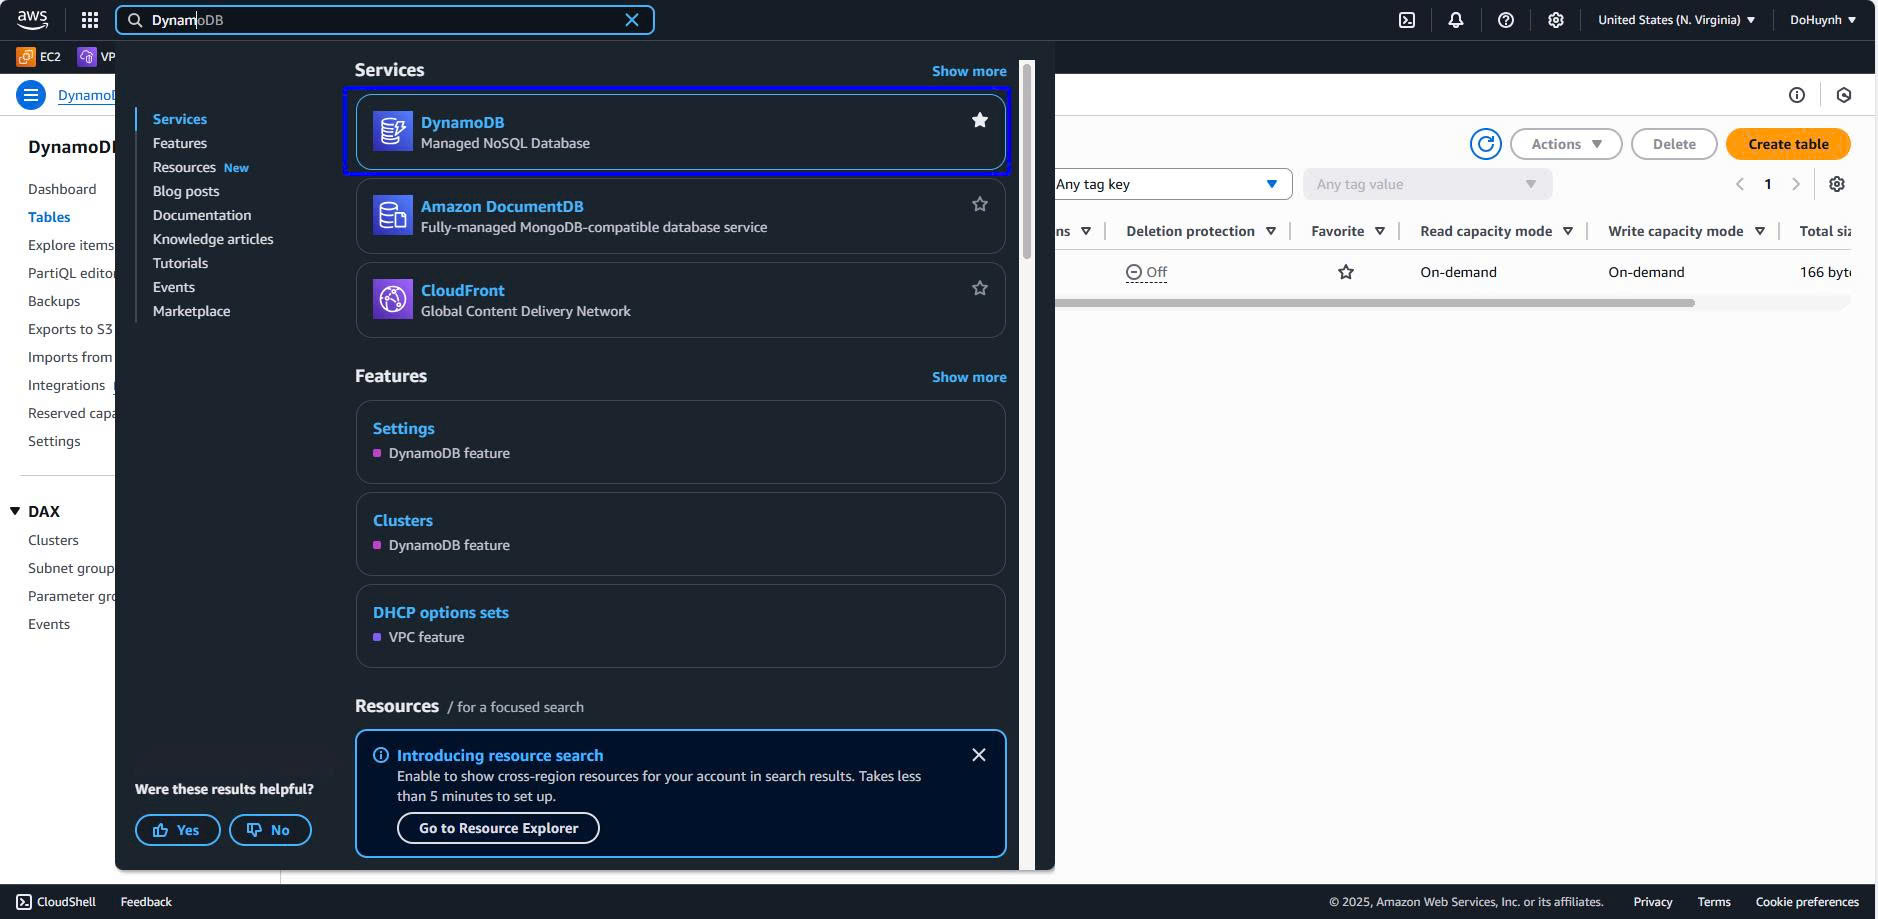Click the search results vertical scrollbar
This screenshot has height=919, width=1878.
1026,160
